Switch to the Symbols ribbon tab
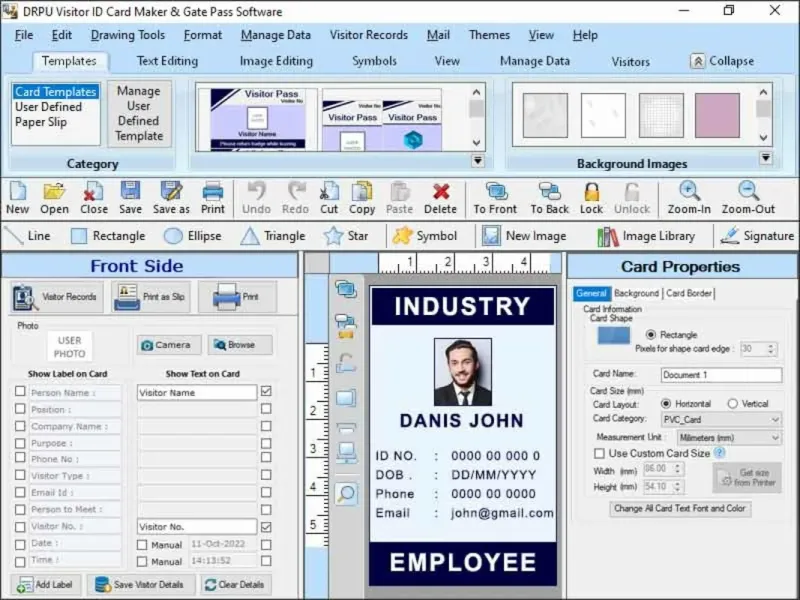The image size is (800, 600). click(x=374, y=61)
